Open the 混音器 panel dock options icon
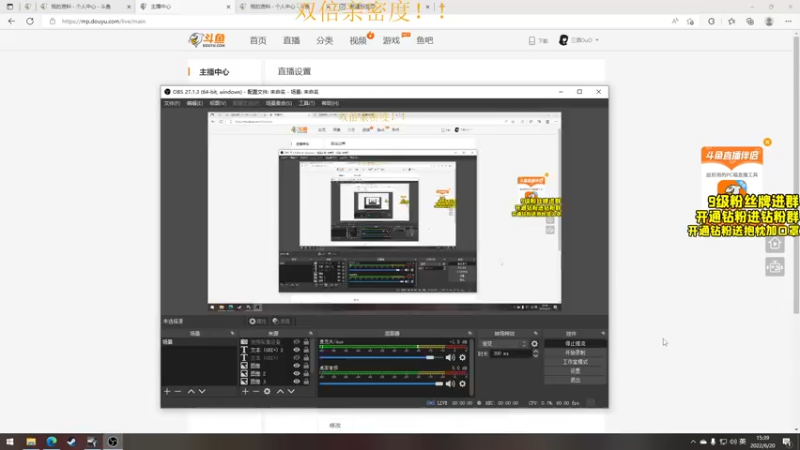Viewport: 800px width, 450px height. pos(470,333)
